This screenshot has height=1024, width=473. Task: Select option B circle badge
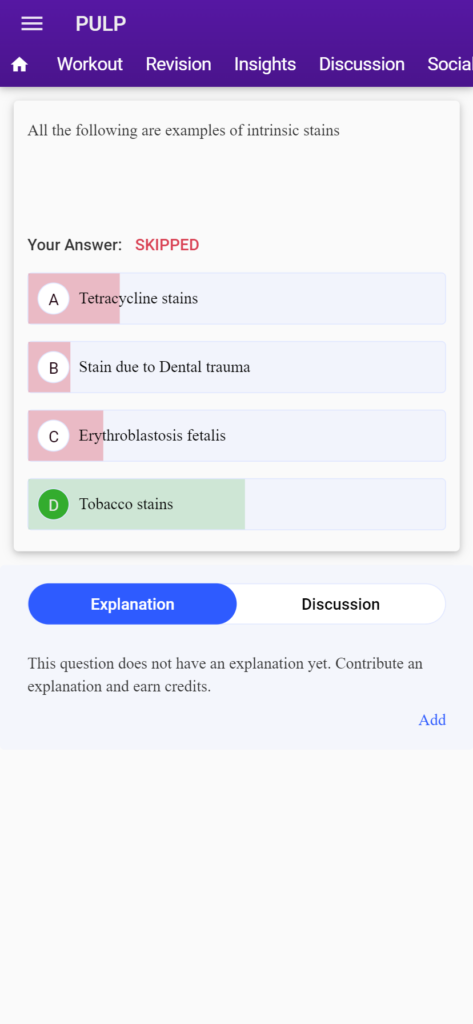(x=54, y=368)
